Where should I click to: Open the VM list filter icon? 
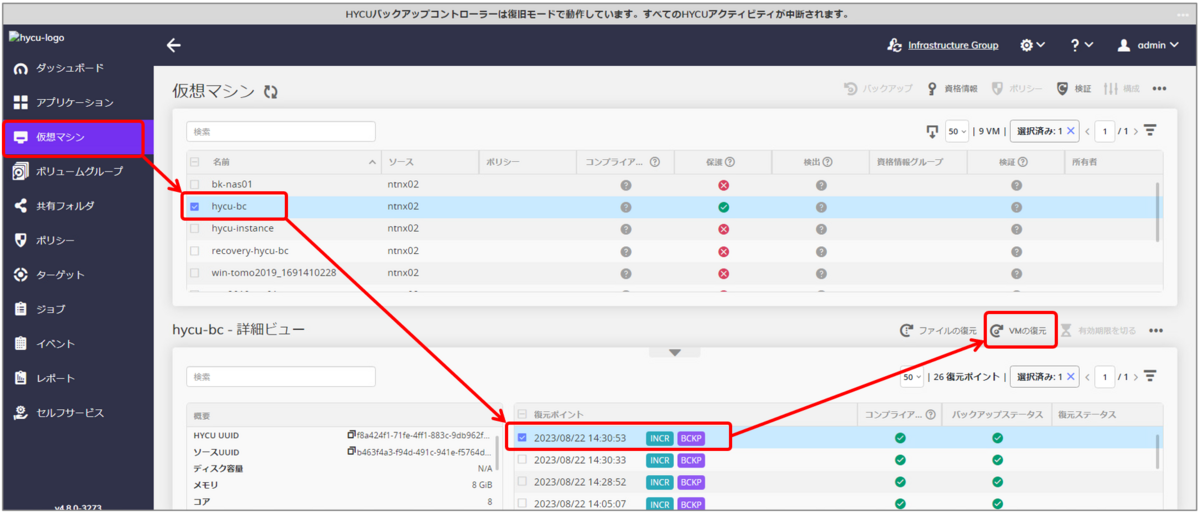point(1150,131)
